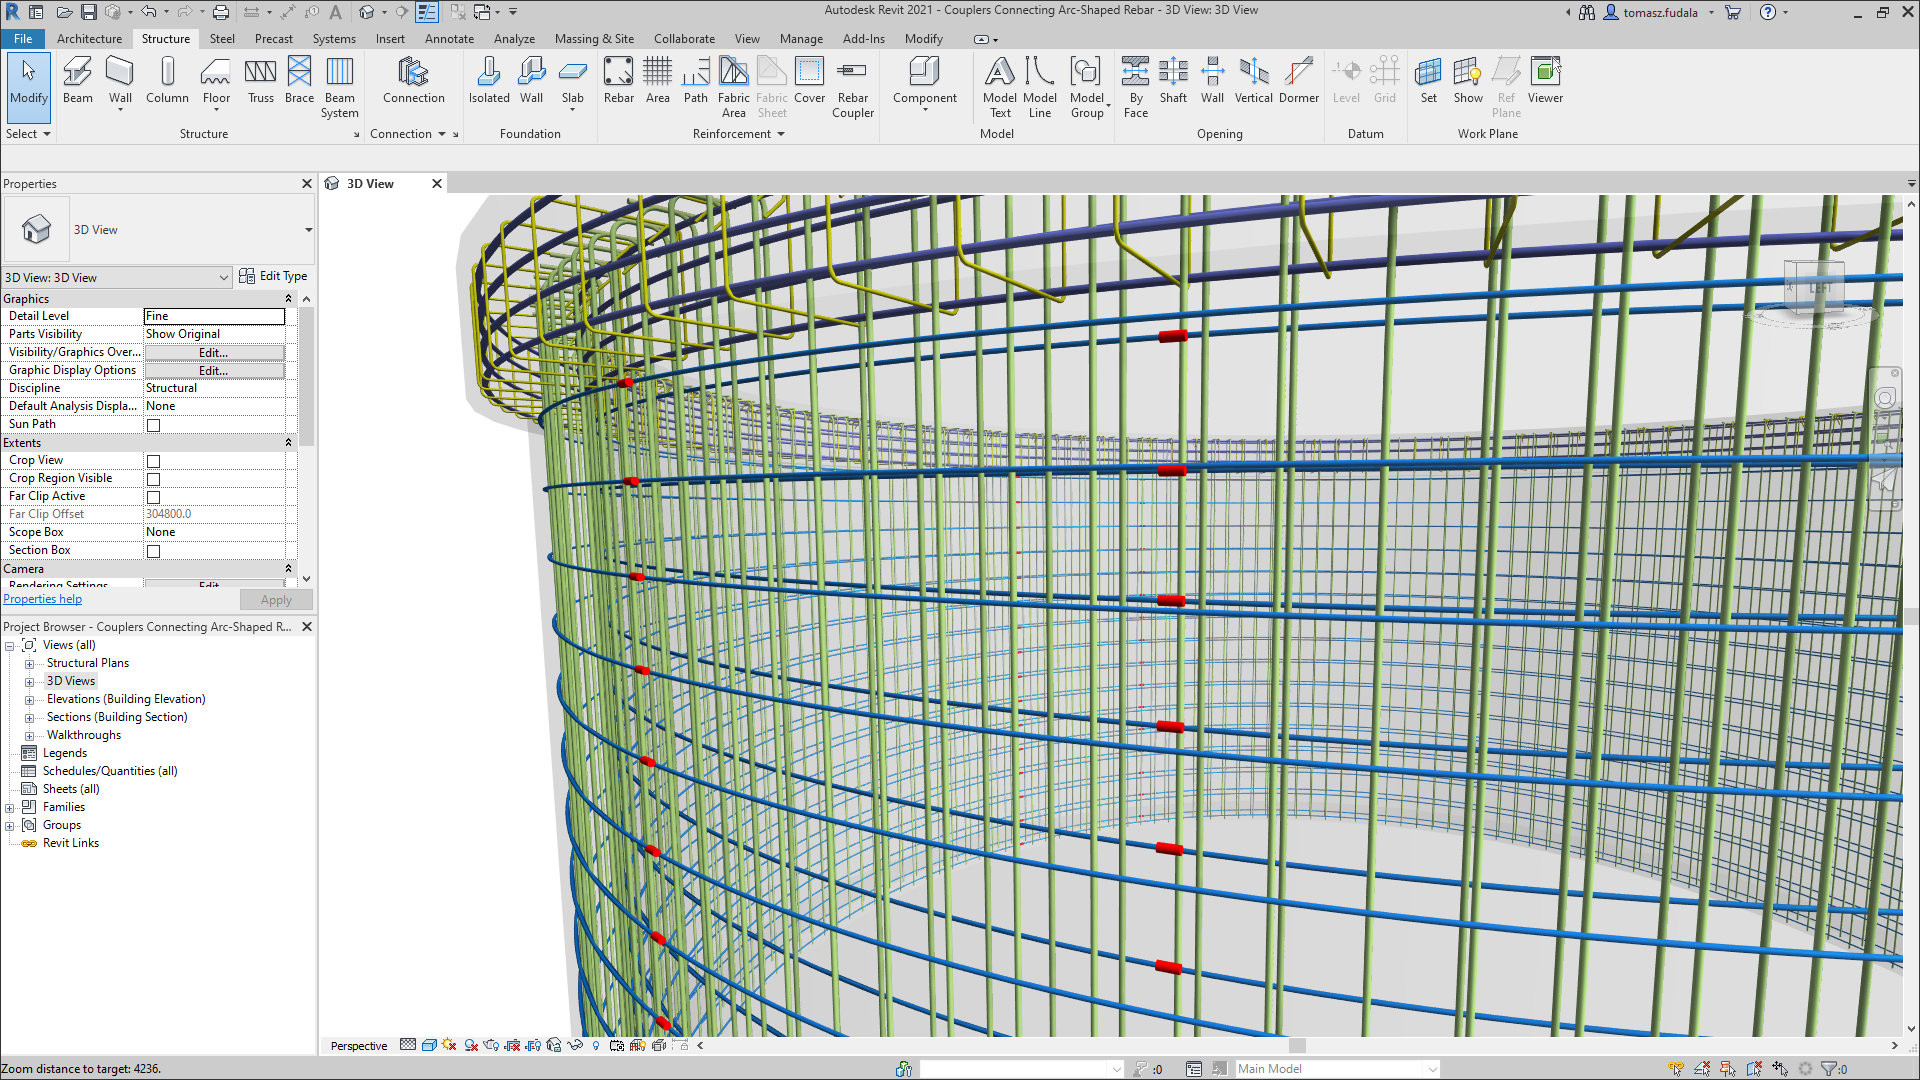Click the Apply button
This screenshot has height=1080, width=1920.
click(276, 600)
